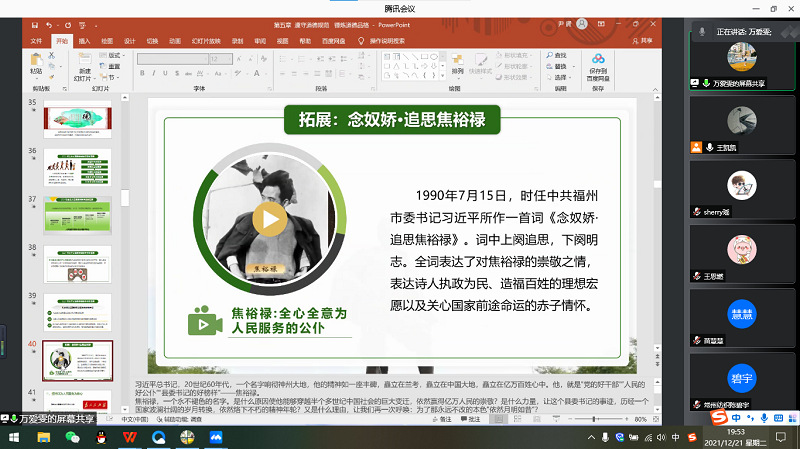This screenshot has height=449, width=800.
Task: Expand the font size dropdown
Action: pos(231,58)
